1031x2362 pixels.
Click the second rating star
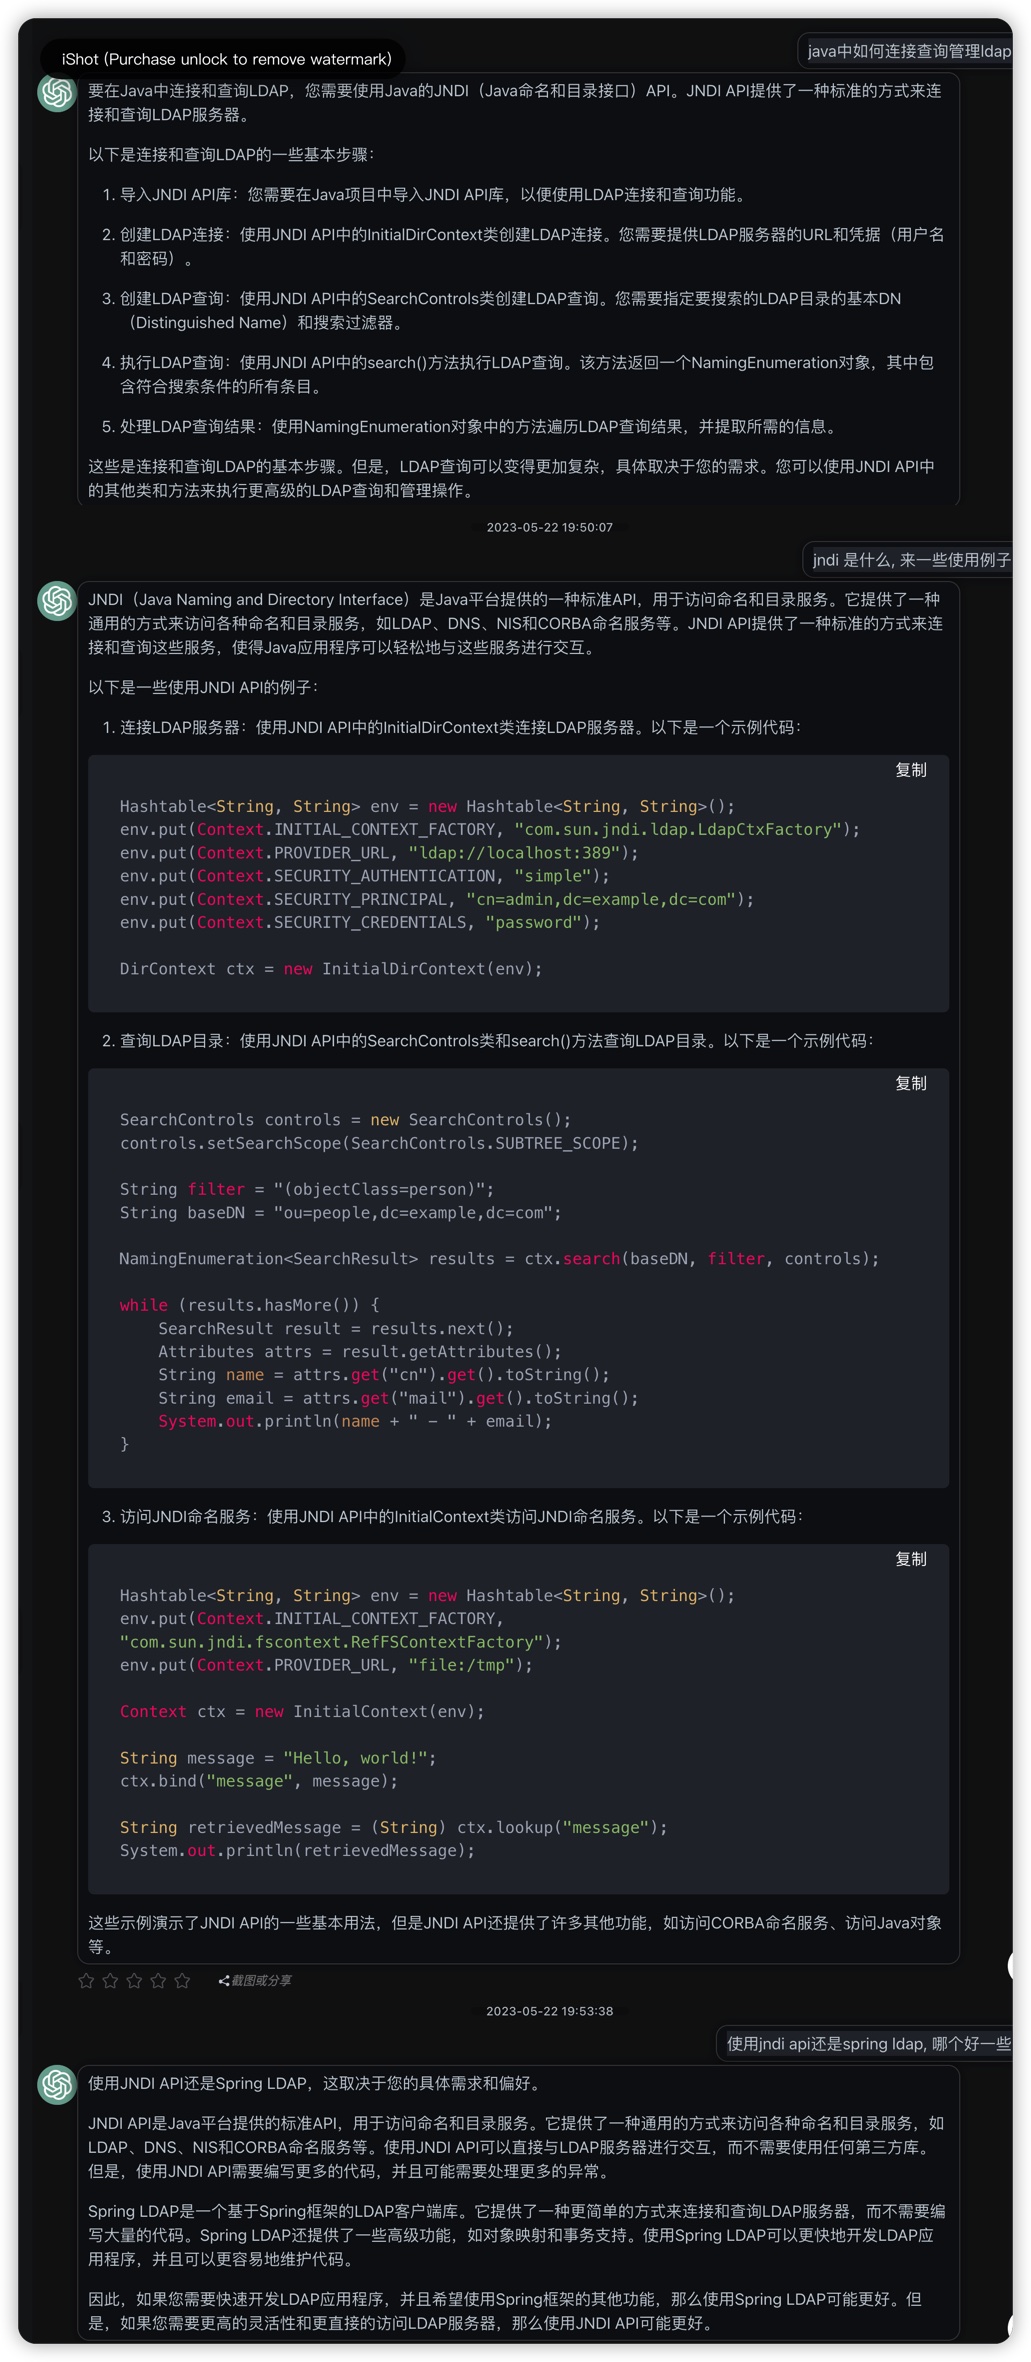(110, 1980)
